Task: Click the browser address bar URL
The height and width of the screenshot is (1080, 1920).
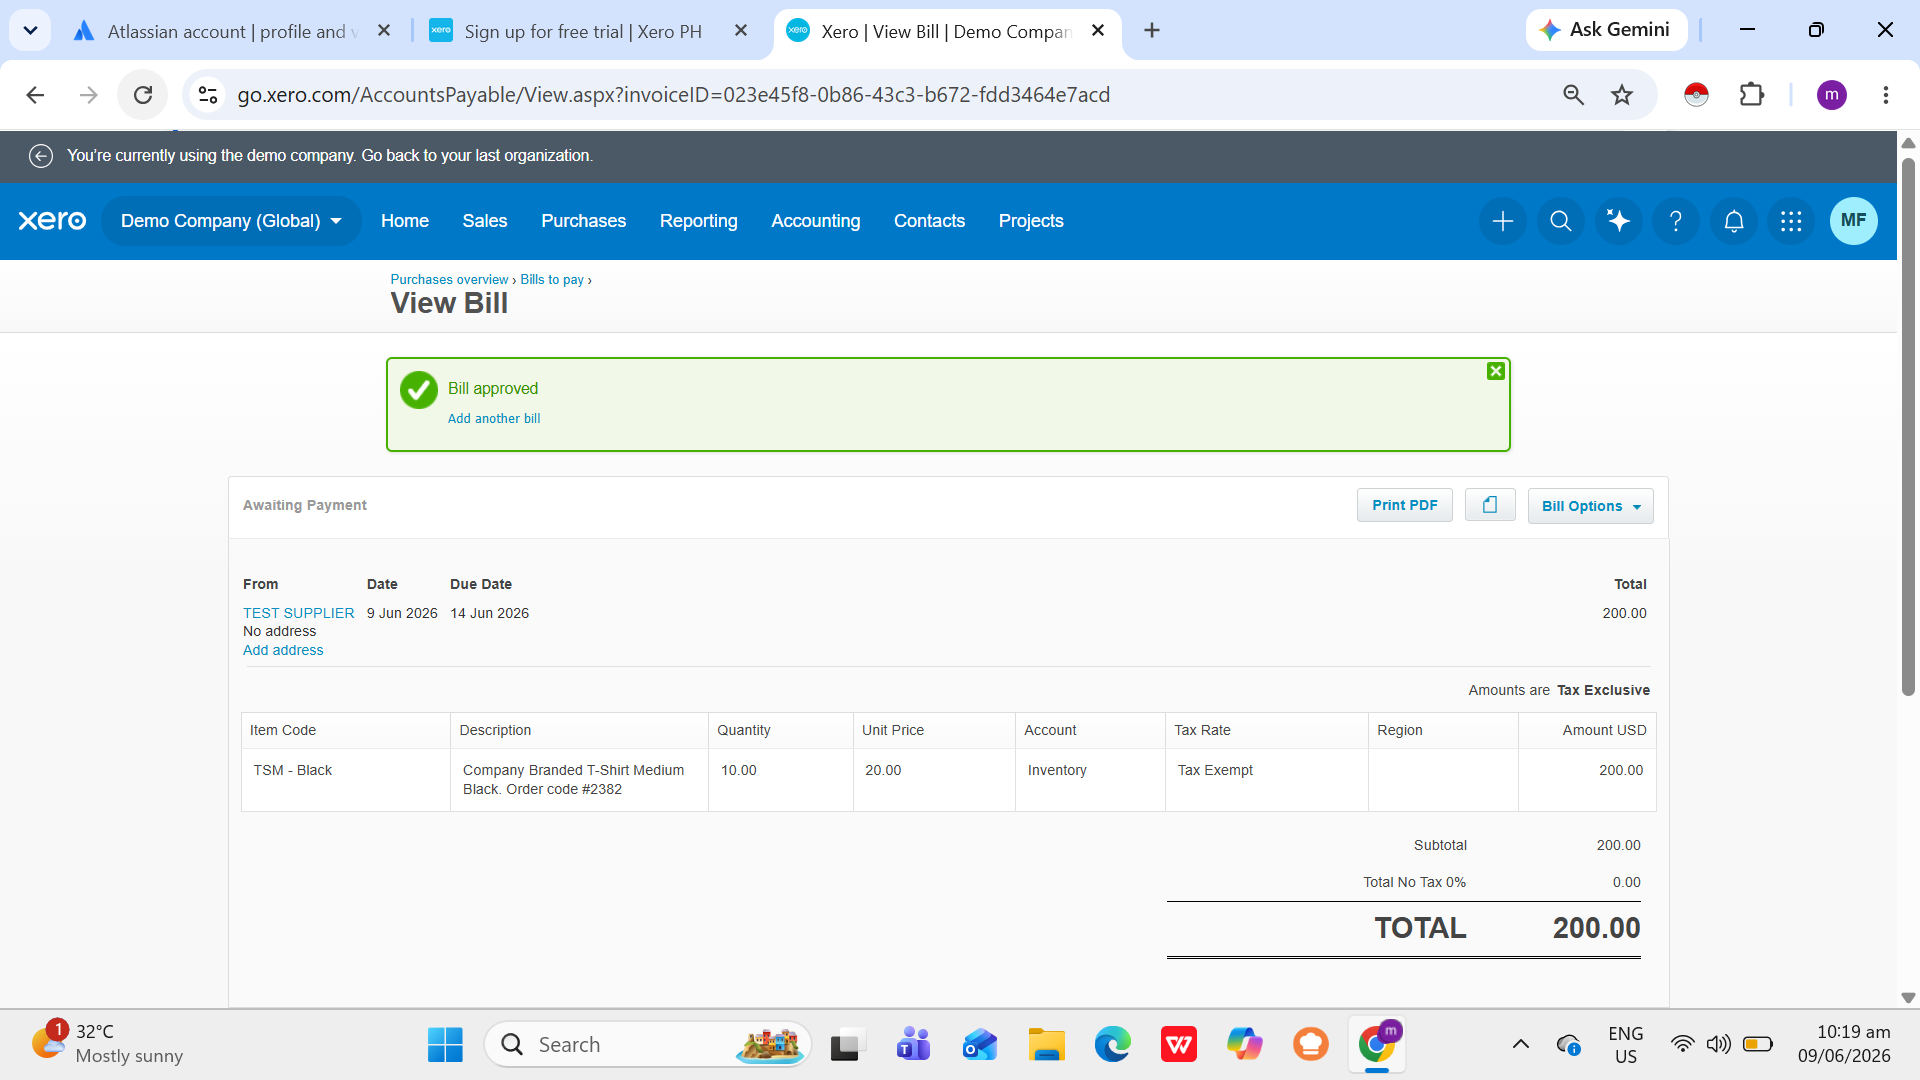Action: pyautogui.click(x=673, y=95)
